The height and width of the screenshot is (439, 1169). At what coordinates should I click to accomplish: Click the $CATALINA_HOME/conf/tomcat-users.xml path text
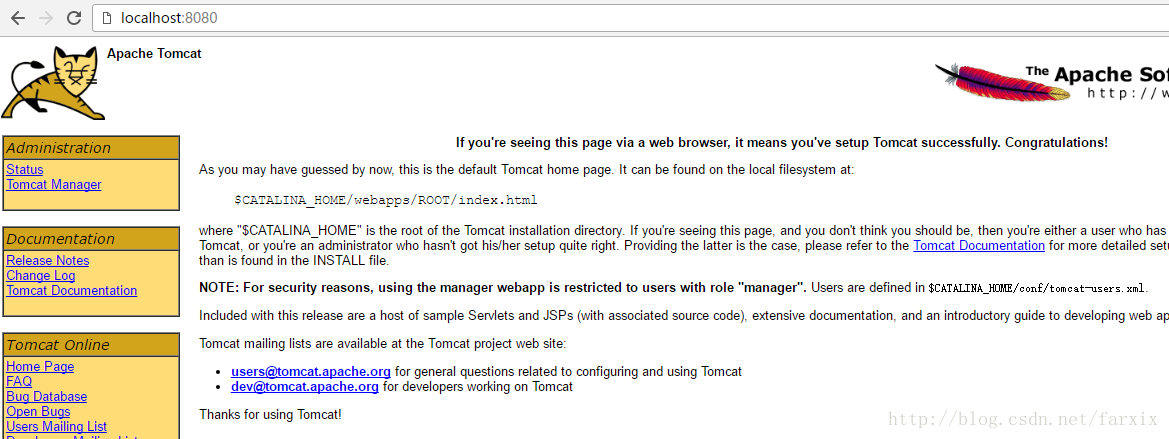click(x=1037, y=288)
